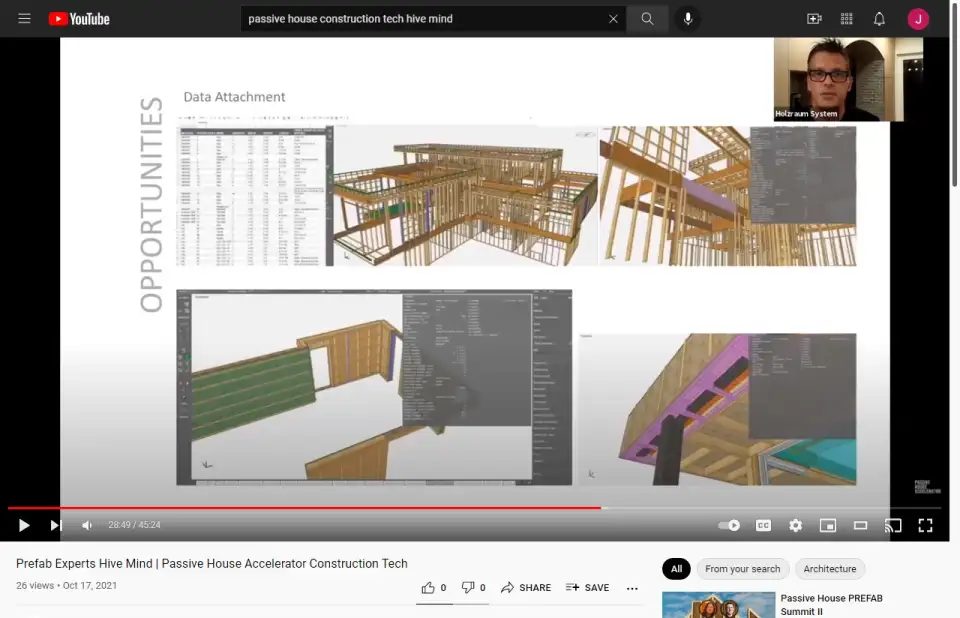The width and height of the screenshot is (960, 618).
Task: Open the hamburger guide menu
Action: (24, 19)
